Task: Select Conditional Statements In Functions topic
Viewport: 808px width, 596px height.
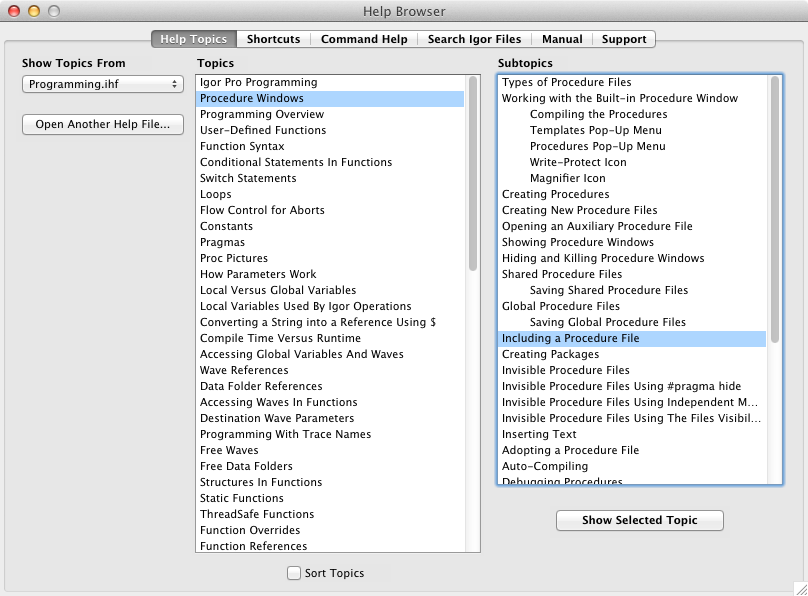Action: (x=330, y=162)
